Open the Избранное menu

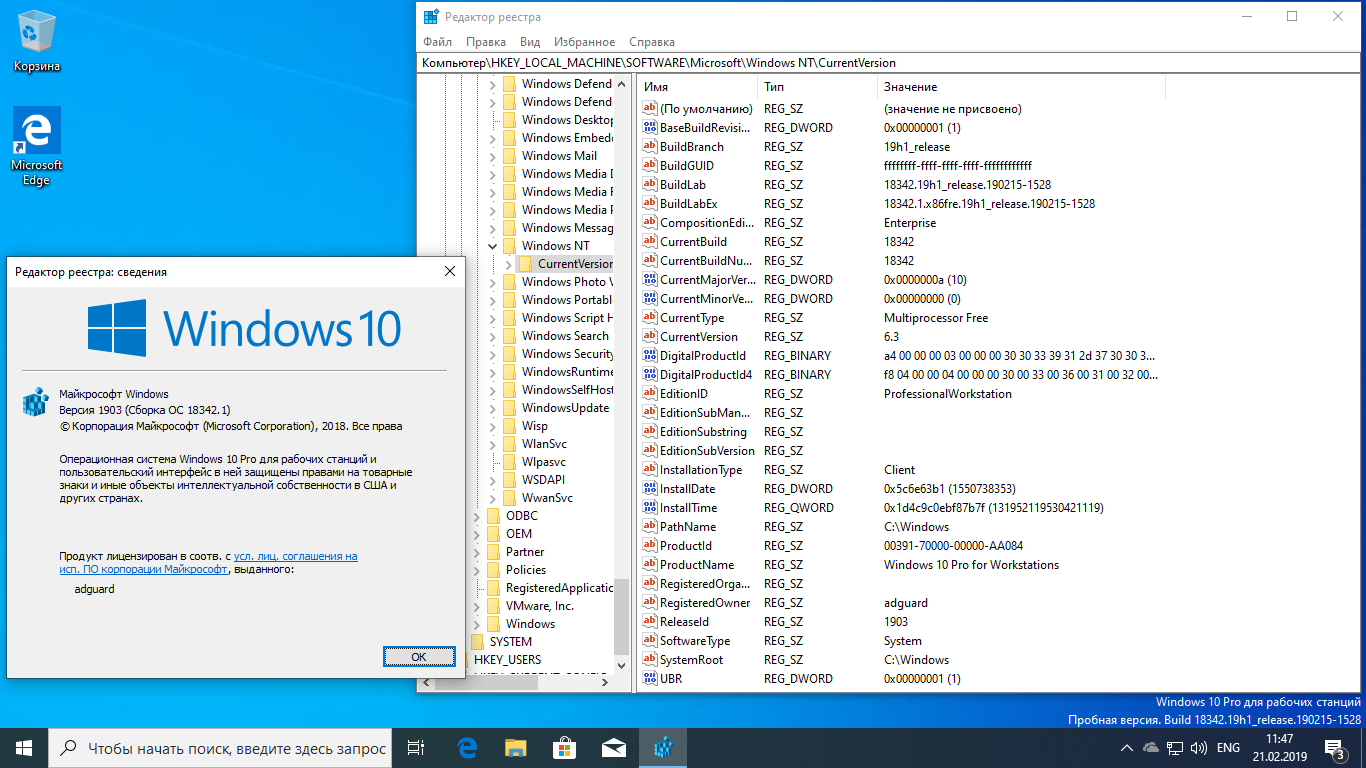tap(584, 42)
